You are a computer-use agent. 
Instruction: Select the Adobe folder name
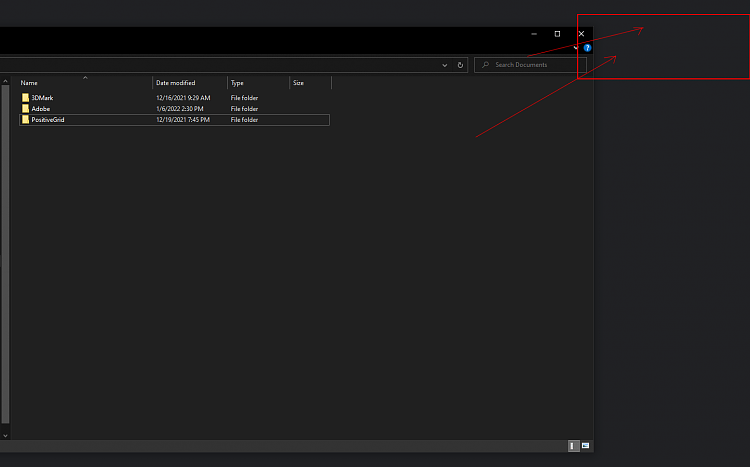41,109
